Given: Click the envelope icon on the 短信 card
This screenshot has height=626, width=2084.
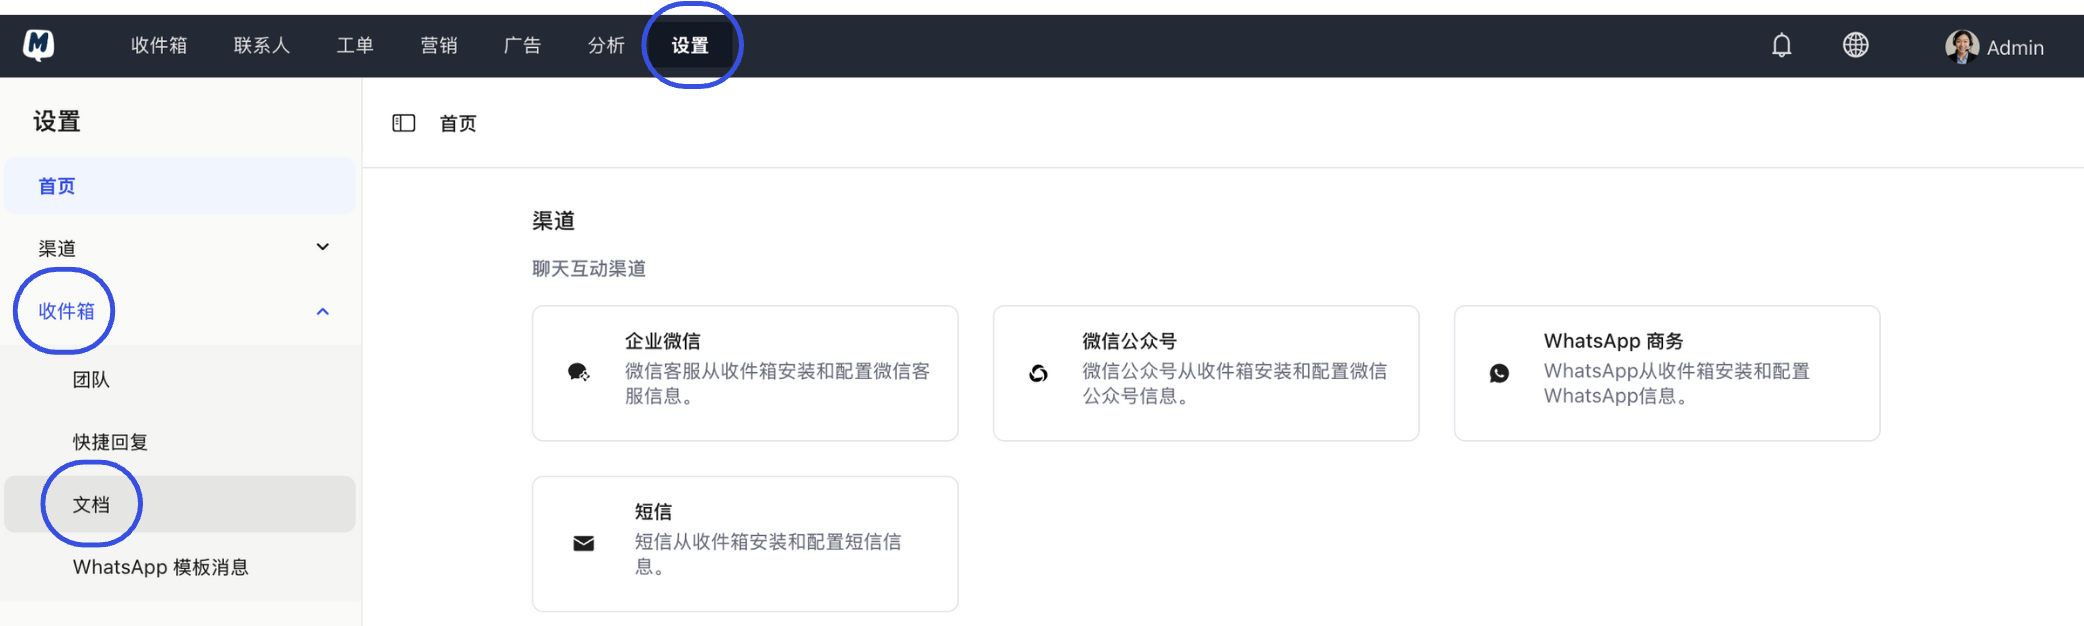Looking at the screenshot, I should tap(581, 542).
